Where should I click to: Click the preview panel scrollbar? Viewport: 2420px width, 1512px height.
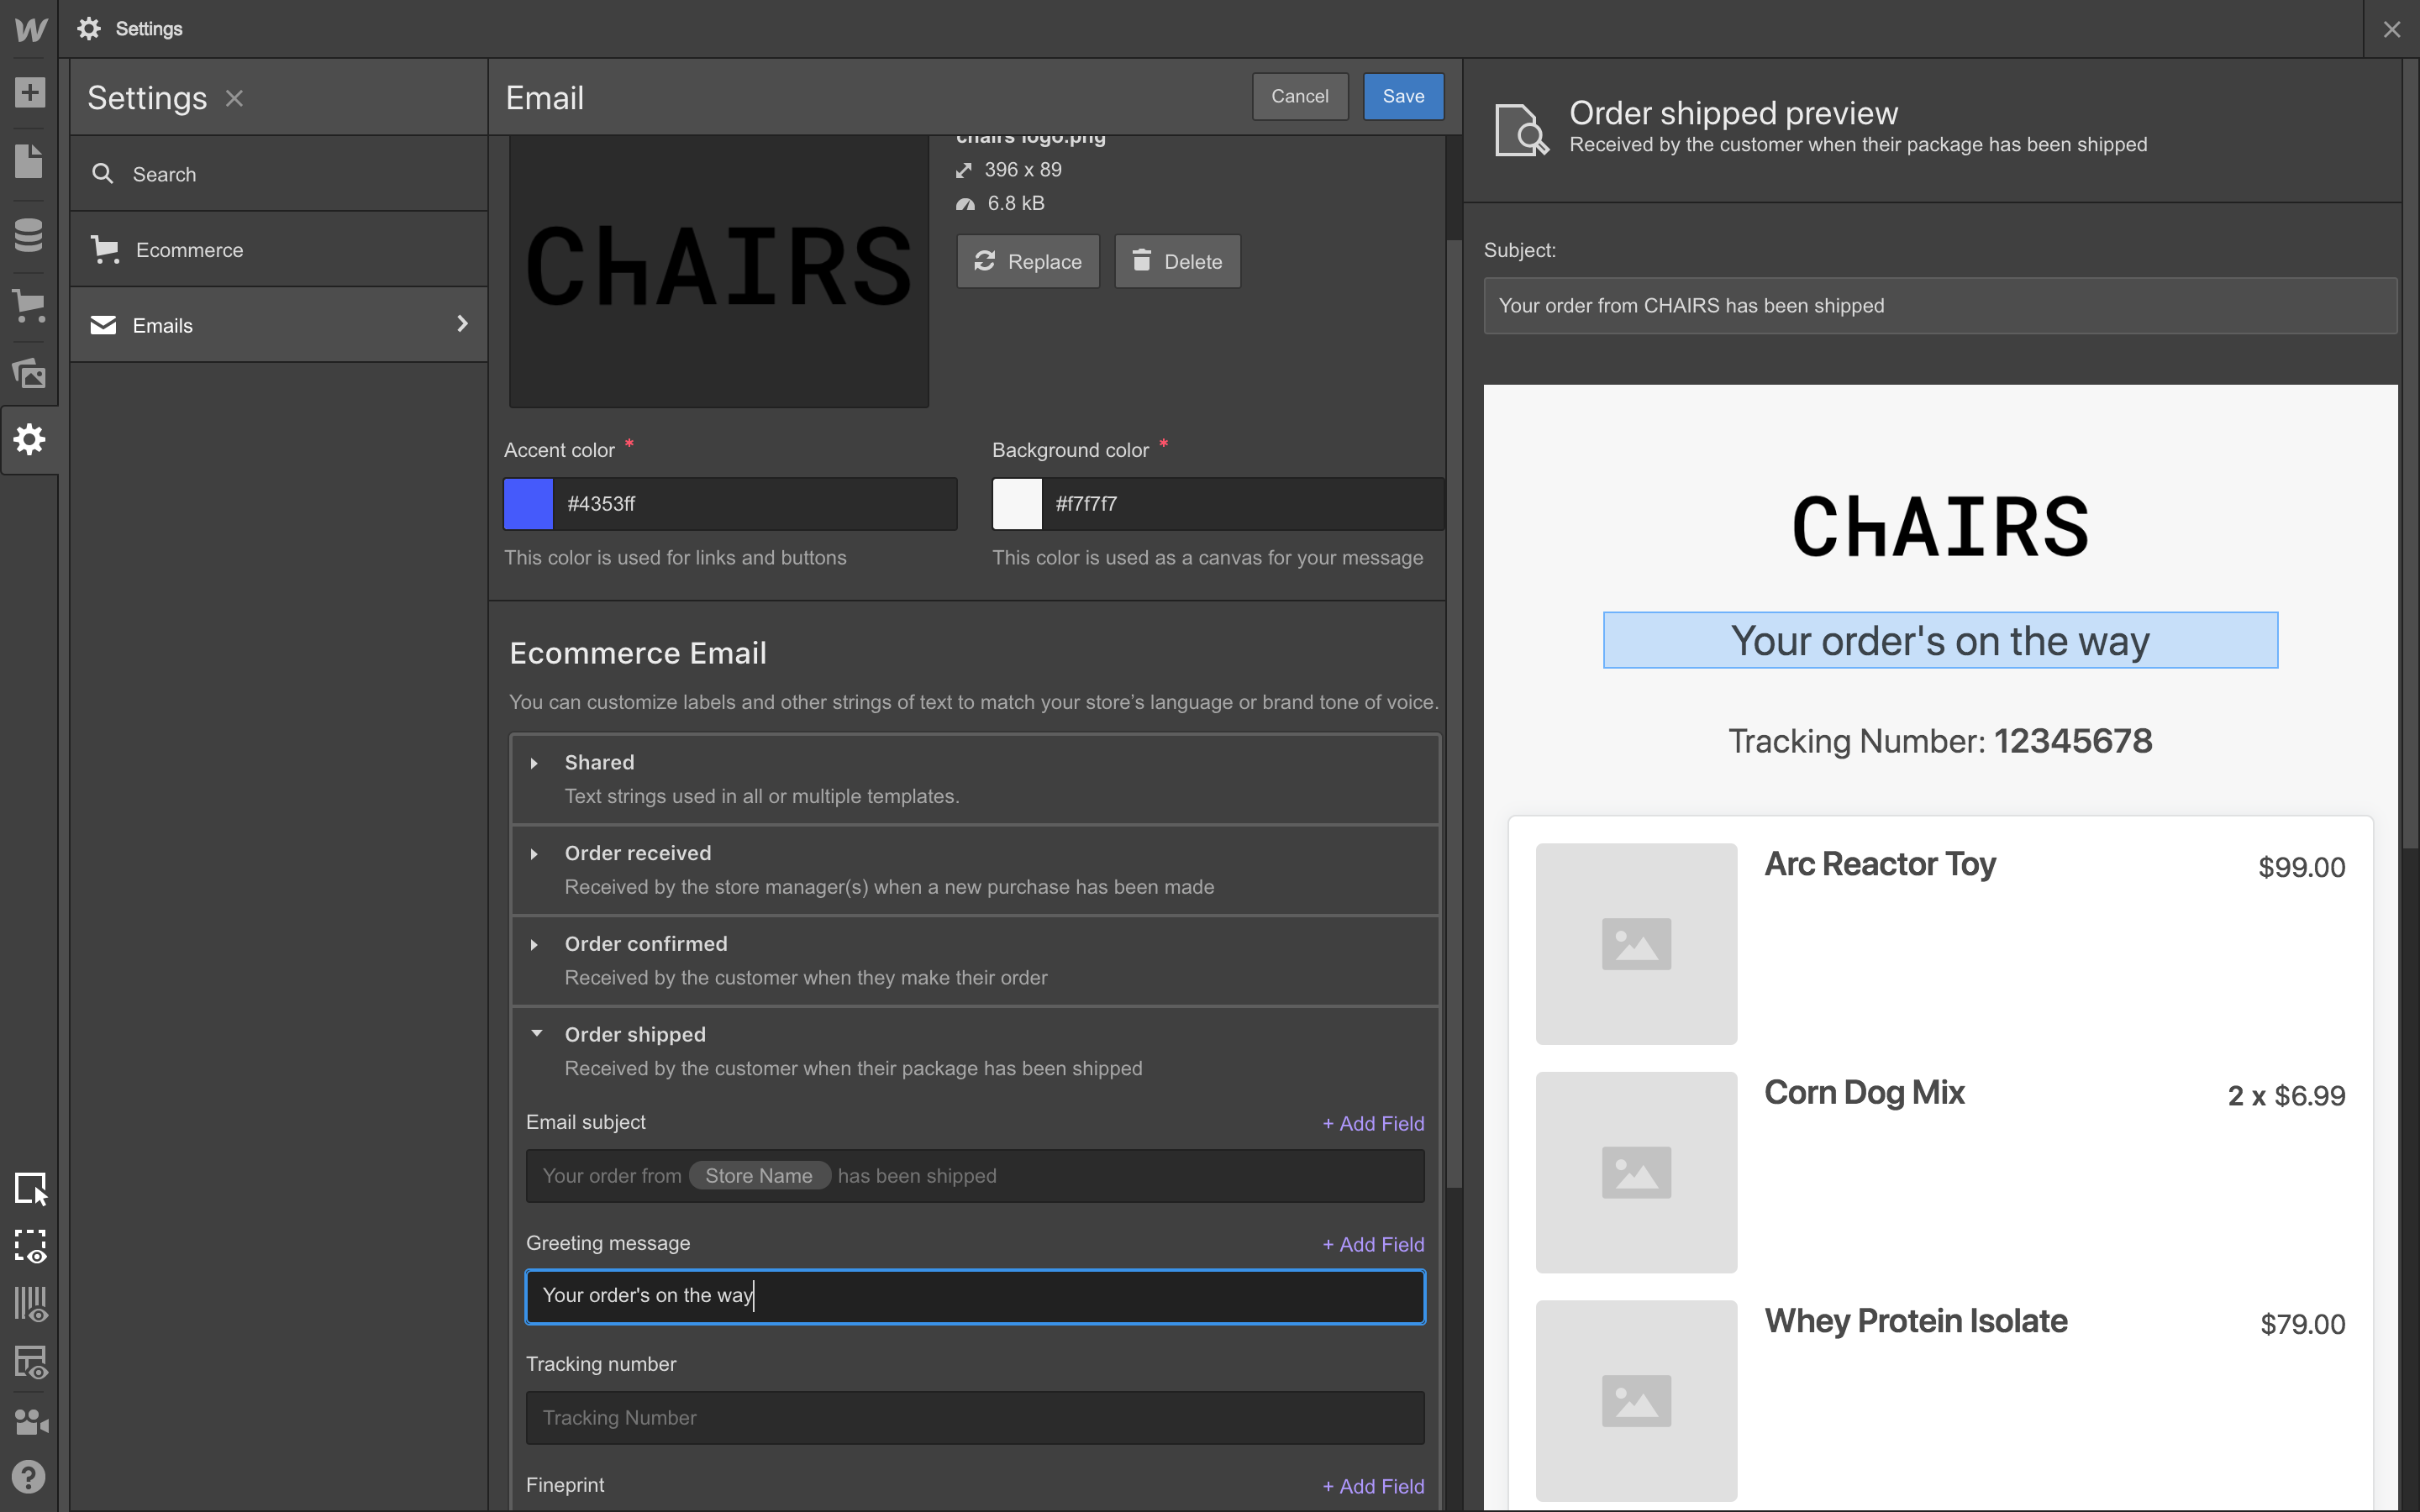2410,453
